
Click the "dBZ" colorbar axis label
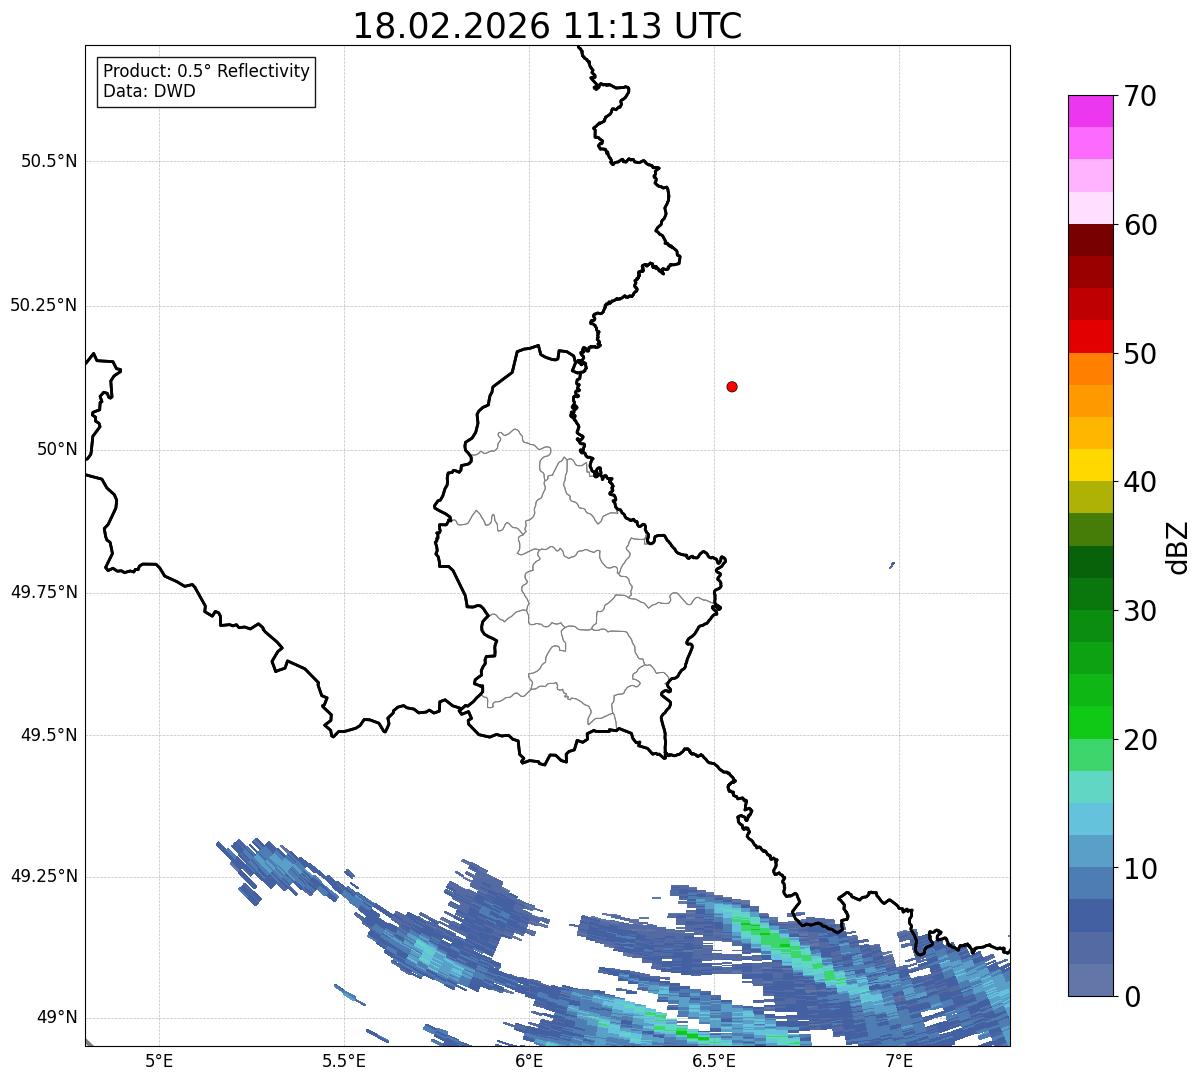[x=1178, y=547]
